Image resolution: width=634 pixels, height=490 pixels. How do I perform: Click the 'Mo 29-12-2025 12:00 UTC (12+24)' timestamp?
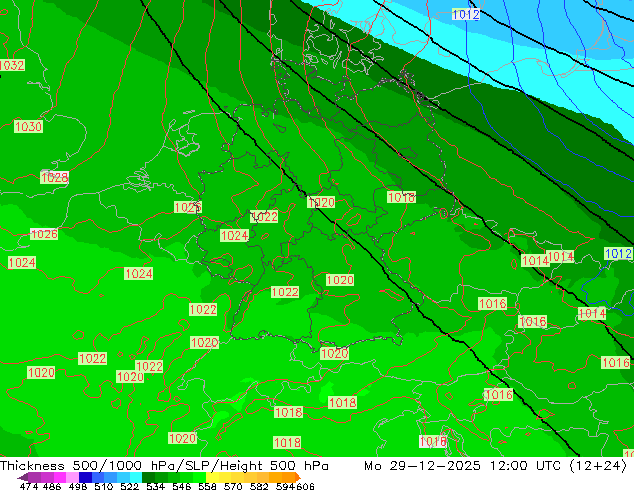pyautogui.click(x=495, y=466)
